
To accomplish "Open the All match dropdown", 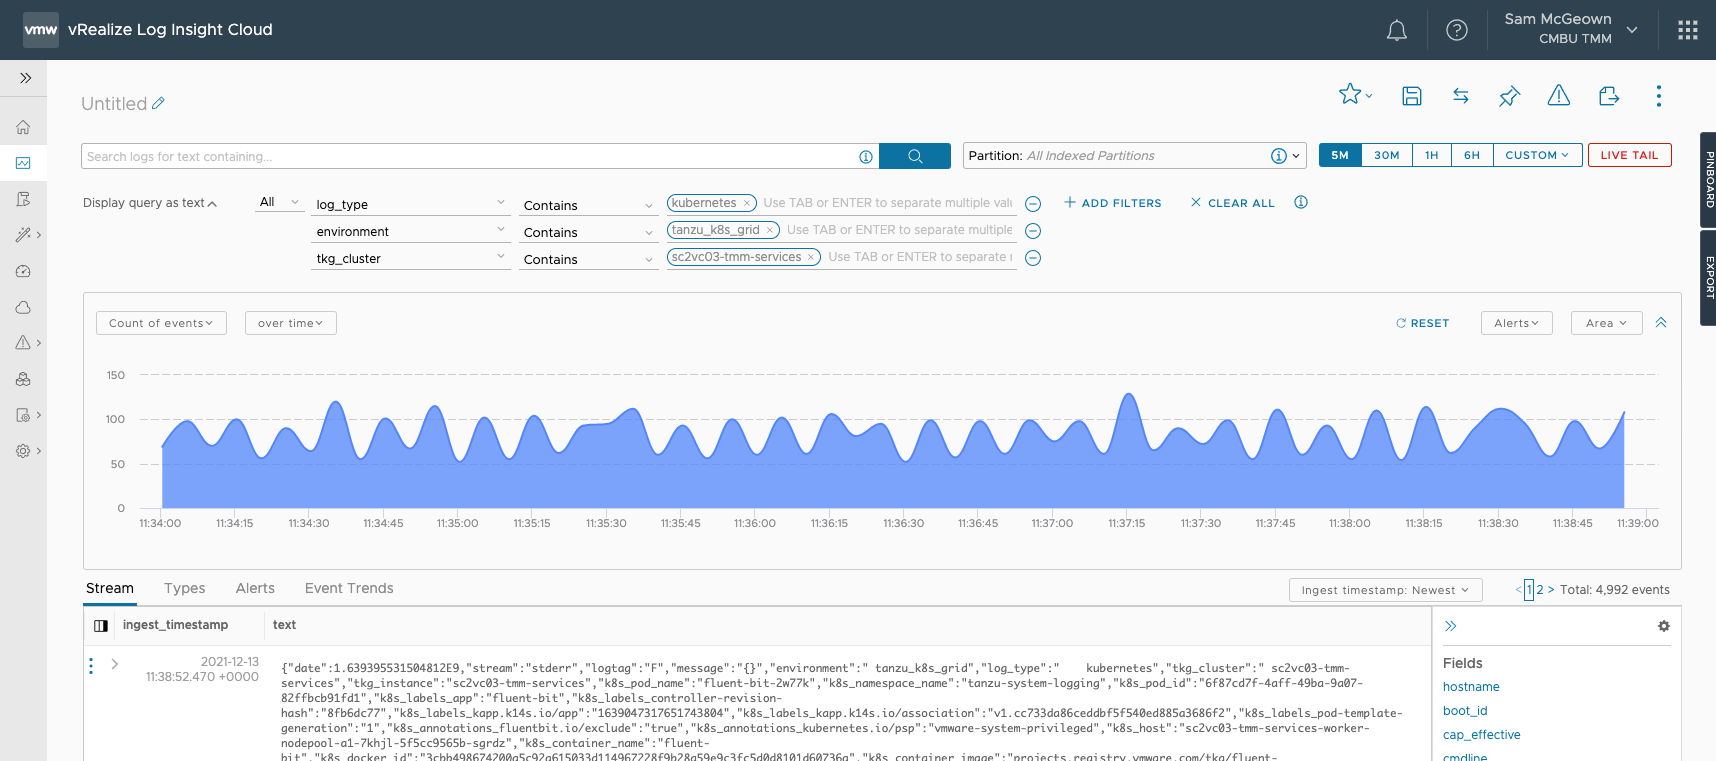I will [279, 202].
